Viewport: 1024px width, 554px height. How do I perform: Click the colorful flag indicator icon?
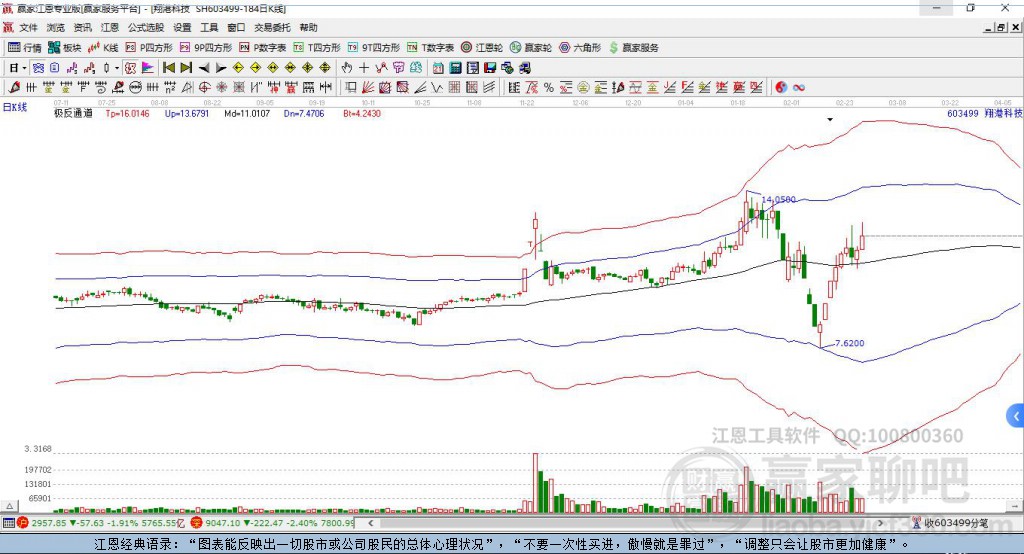[x=148, y=67]
